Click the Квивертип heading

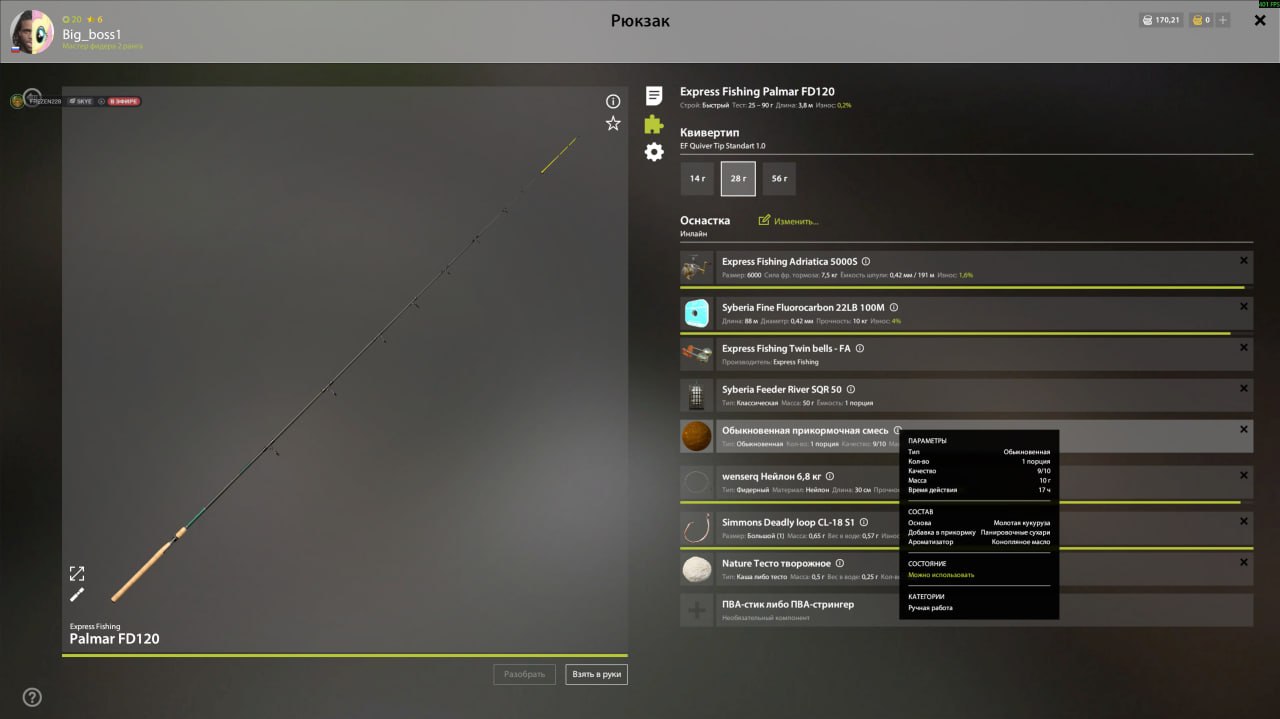click(x=709, y=132)
